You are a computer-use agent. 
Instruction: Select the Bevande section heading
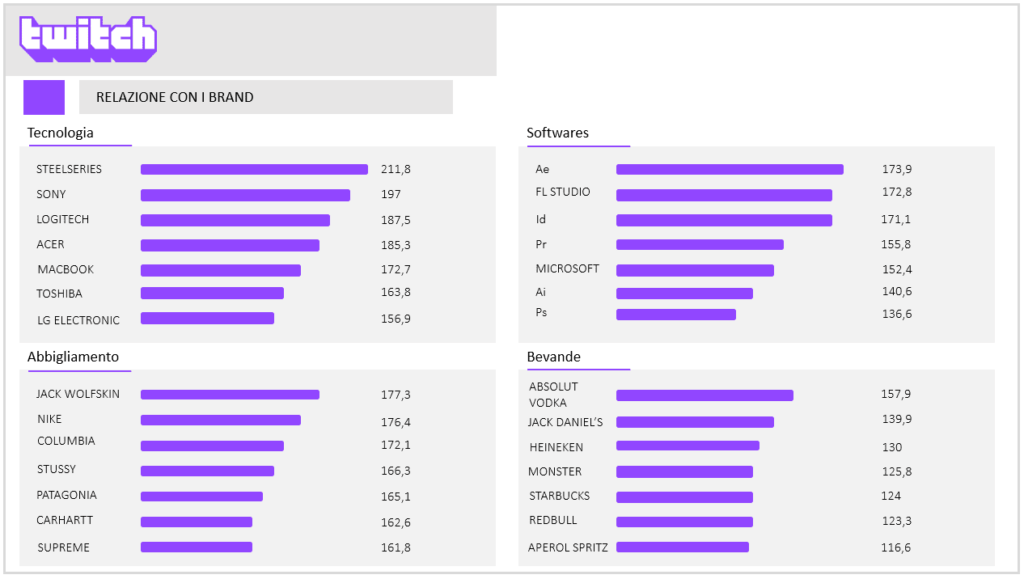(554, 357)
